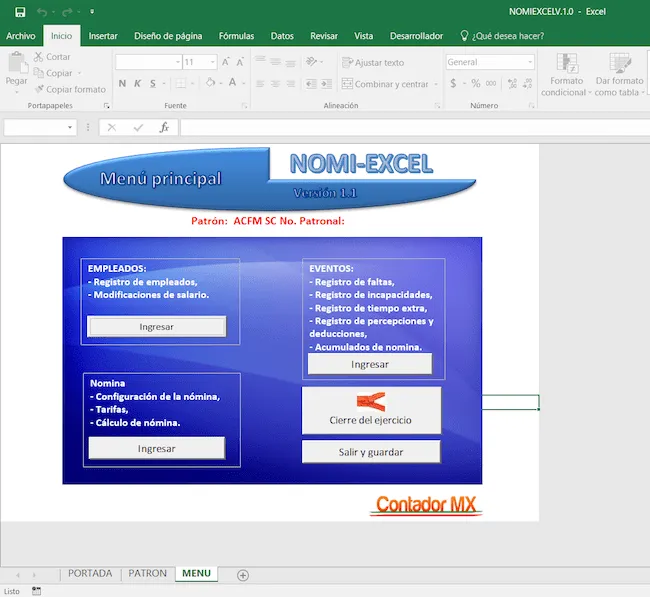Image resolution: width=650 pixels, height=597 pixels.
Task: Open the General number format dropdown
Action: tap(530, 62)
